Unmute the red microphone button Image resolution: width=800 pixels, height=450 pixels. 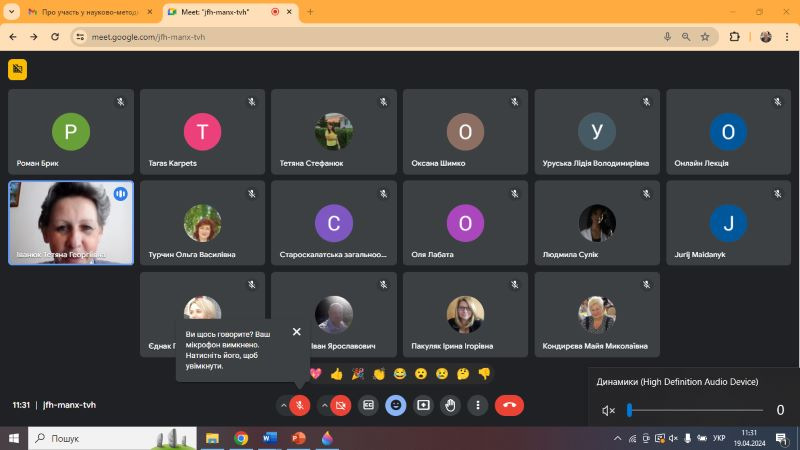click(x=299, y=406)
